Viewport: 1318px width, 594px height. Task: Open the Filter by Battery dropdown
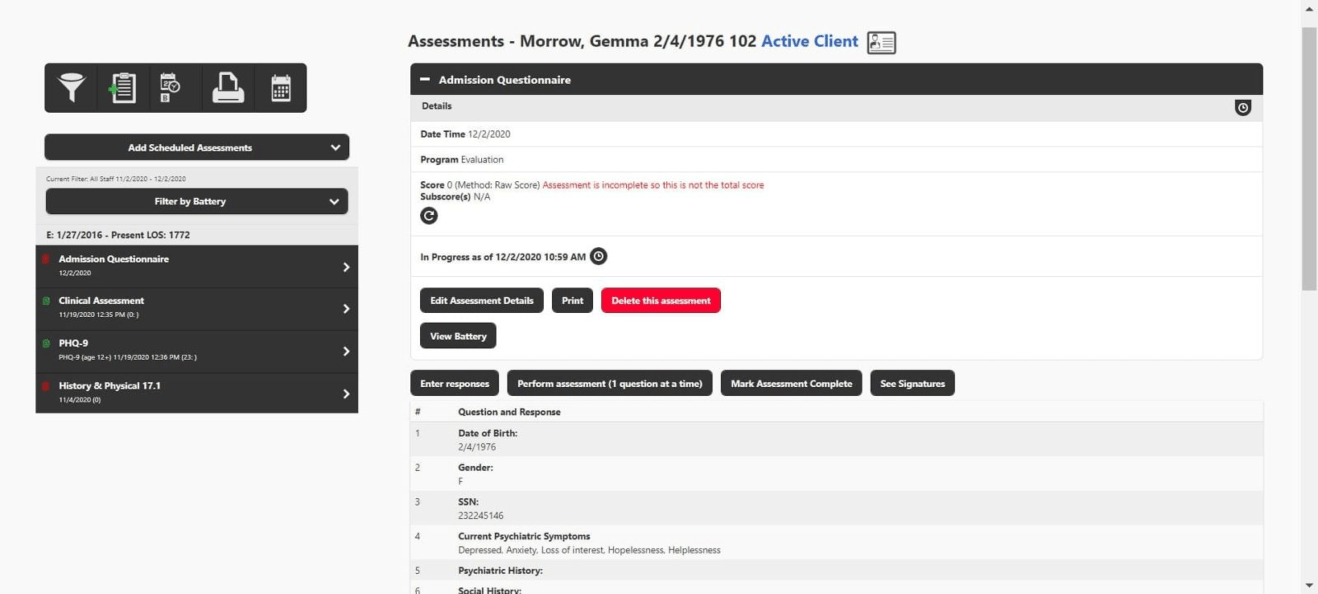tap(197, 201)
